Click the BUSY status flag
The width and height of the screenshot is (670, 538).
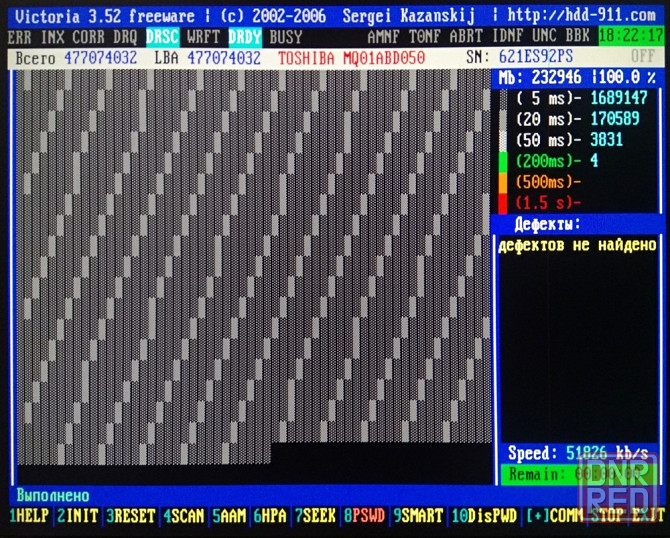286,36
